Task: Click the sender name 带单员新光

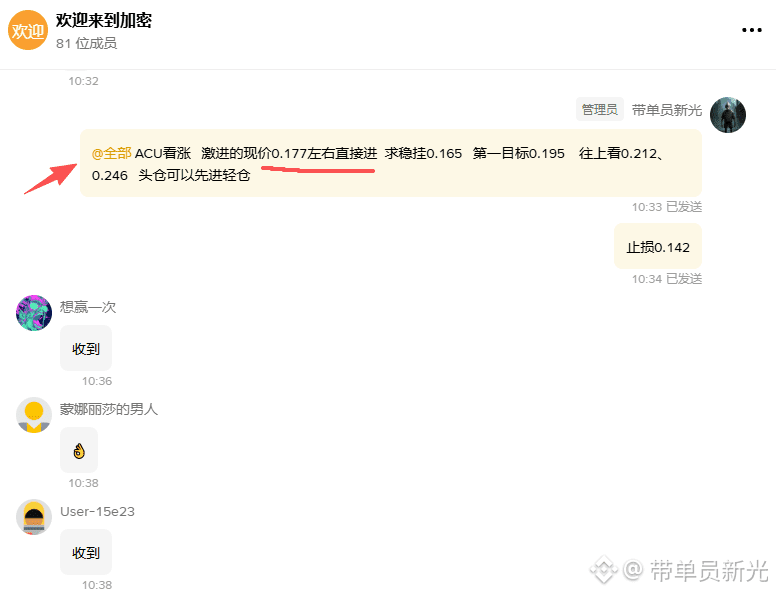Action: point(667,110)
